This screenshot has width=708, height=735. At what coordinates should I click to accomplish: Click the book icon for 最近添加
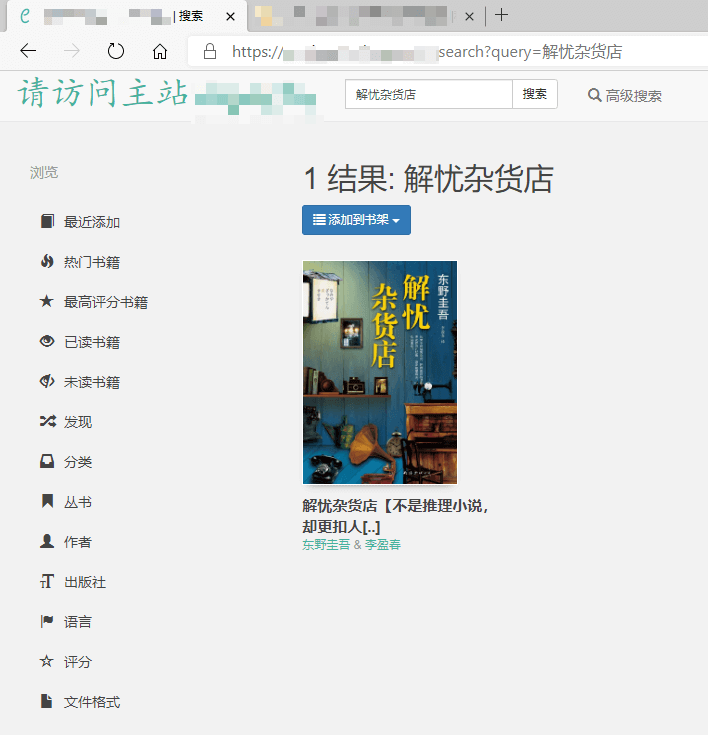tap(47, 221)
